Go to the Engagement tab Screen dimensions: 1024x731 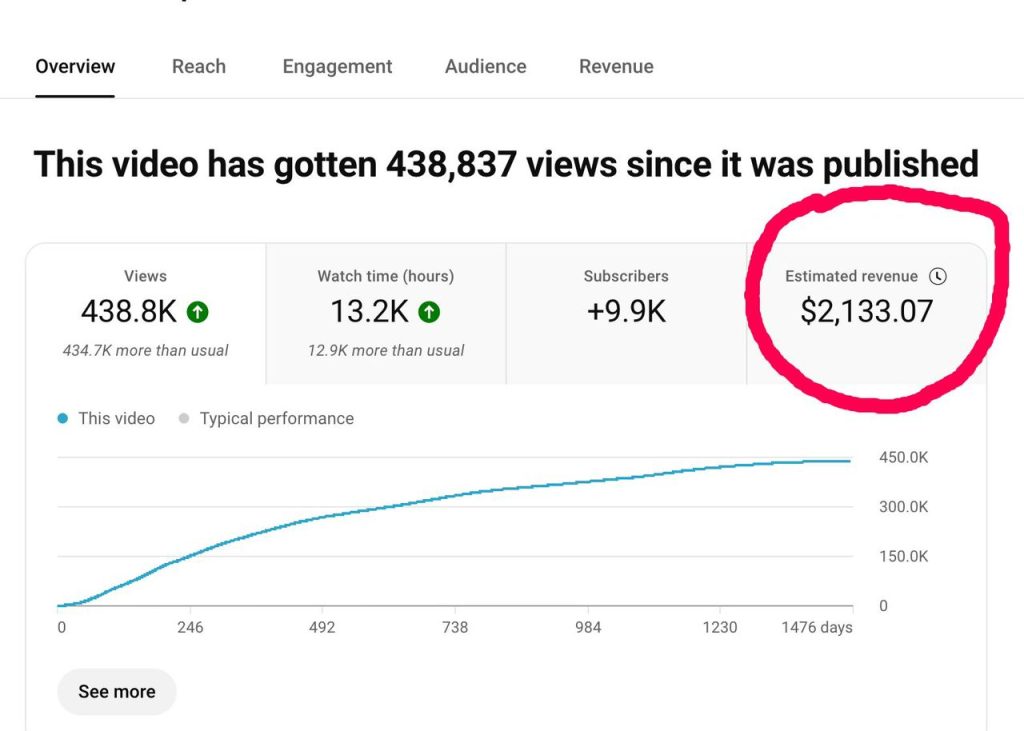337,67
